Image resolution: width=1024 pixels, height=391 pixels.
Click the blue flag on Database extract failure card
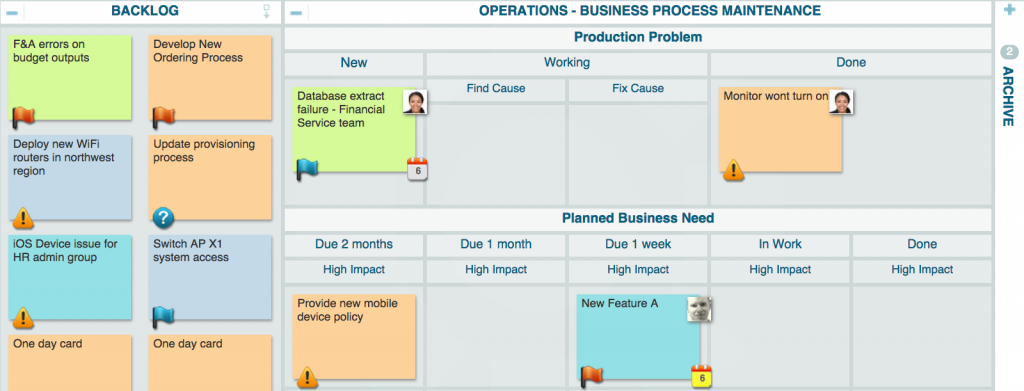point(307,168)
